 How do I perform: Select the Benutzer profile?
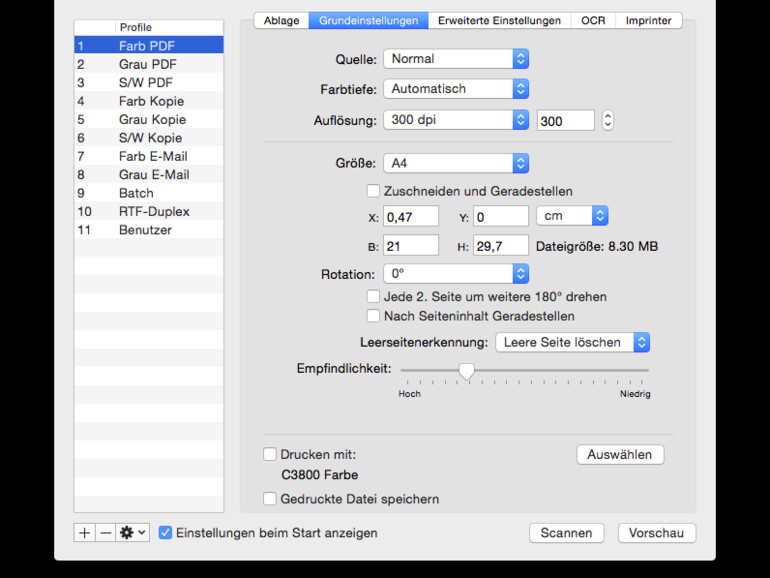(149, 230)
